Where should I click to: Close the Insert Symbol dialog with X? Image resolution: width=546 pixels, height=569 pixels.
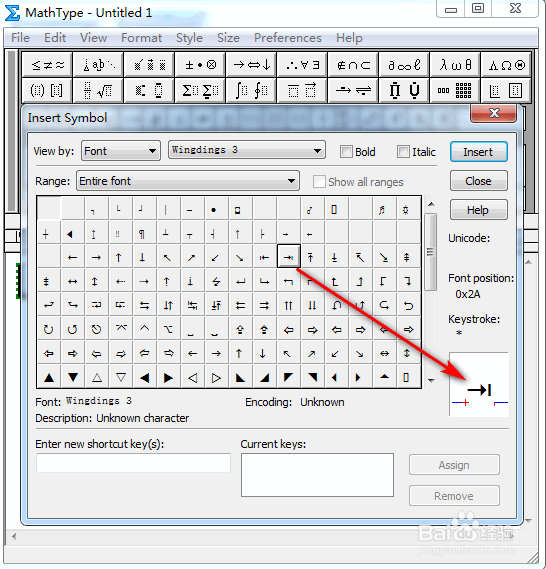point(493,113)
